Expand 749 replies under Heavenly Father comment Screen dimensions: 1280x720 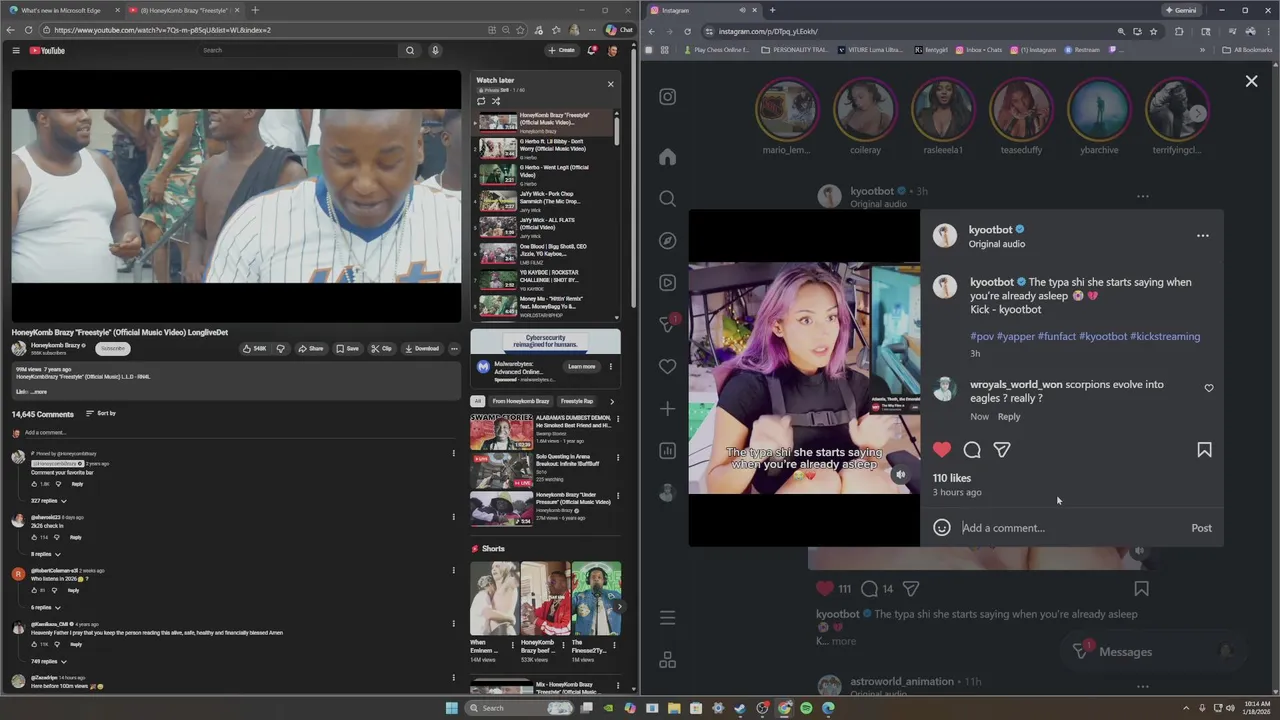pyautogui.click(x=48, y=661)
